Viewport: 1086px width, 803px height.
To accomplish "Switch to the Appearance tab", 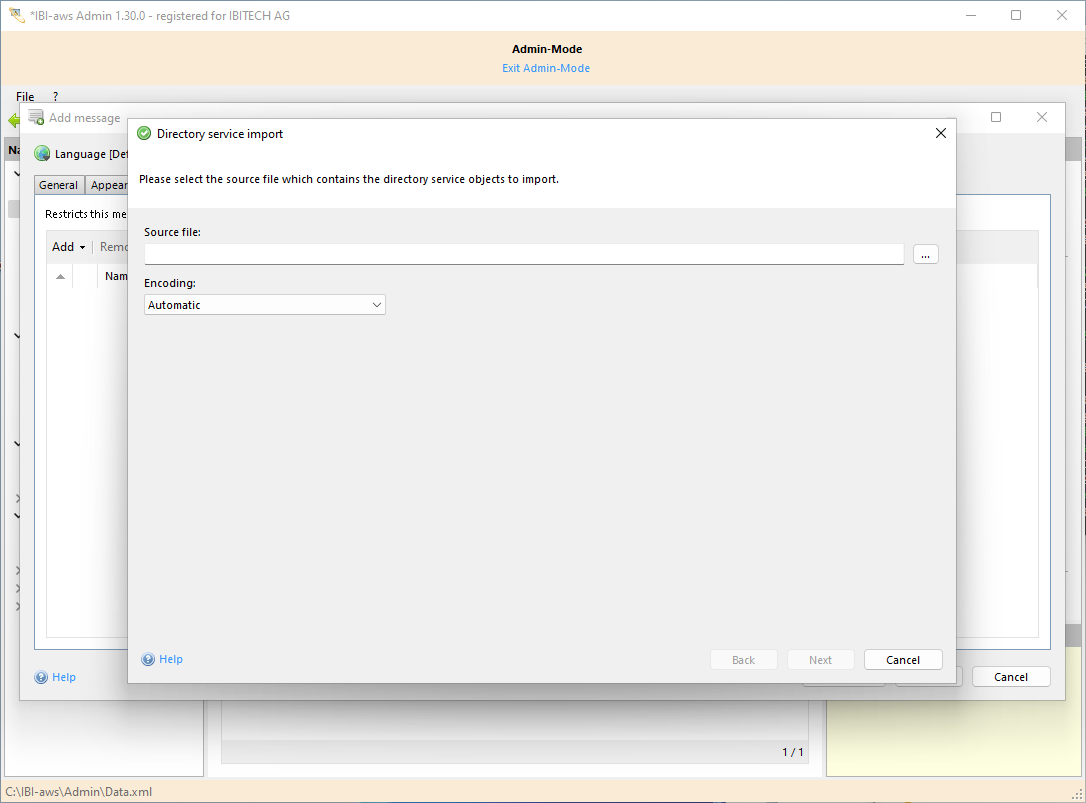I will click(109, 184).
